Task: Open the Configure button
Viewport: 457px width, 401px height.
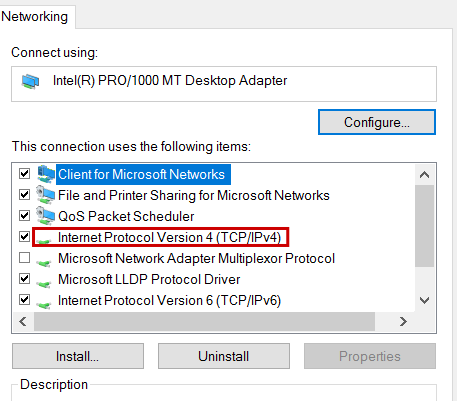Action: point(377,122)
